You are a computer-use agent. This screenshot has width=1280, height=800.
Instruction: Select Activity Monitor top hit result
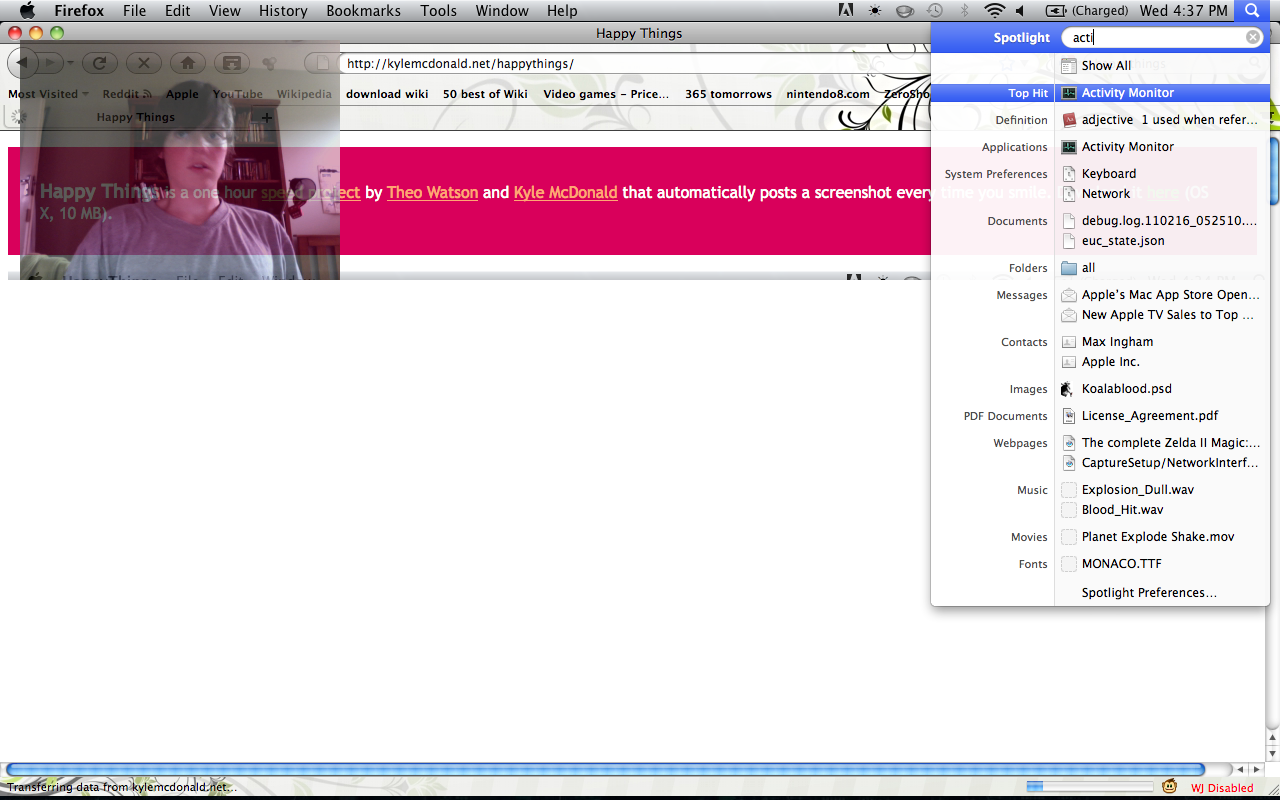pos(1127,93)
